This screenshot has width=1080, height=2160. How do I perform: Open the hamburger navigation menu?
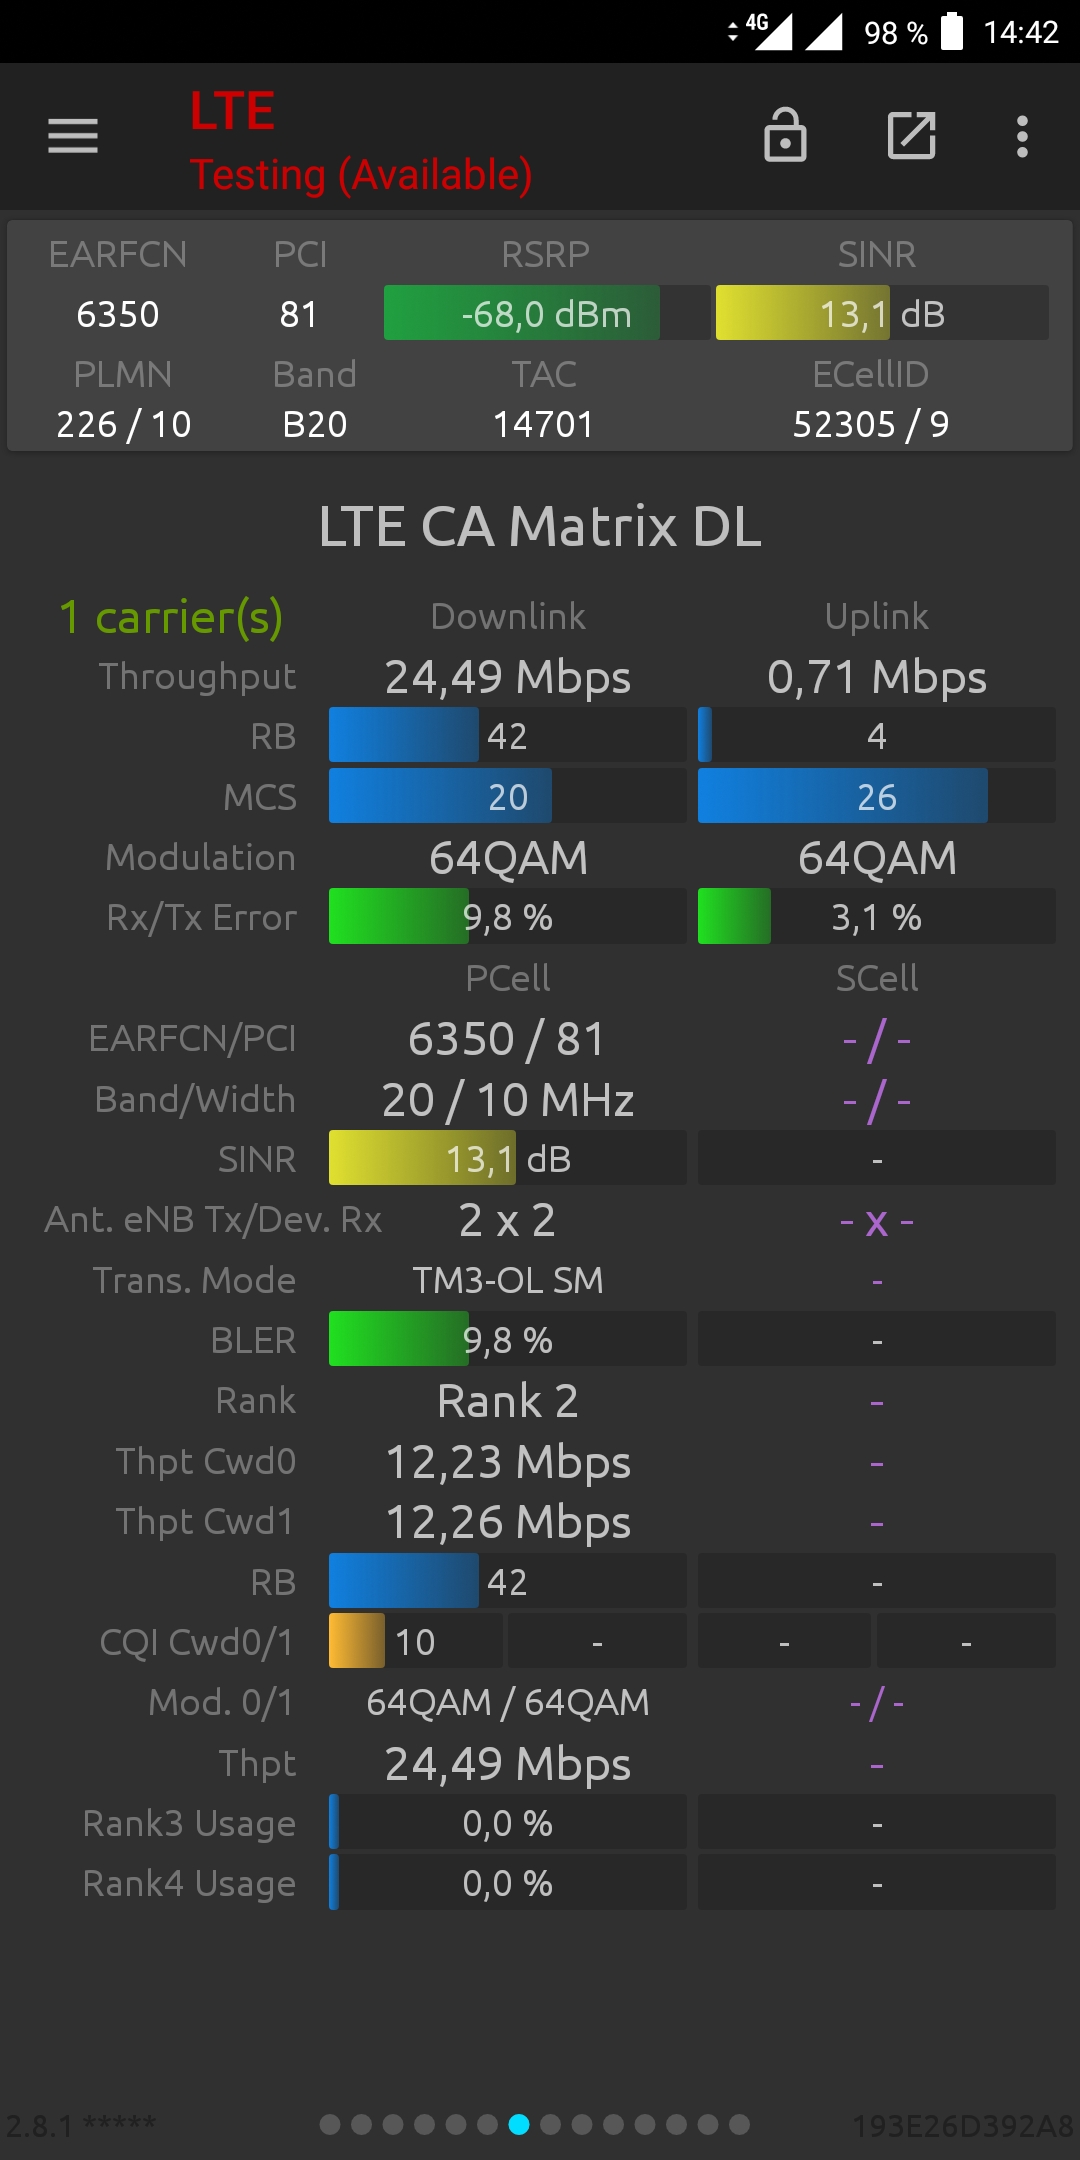tap(73, 136)
